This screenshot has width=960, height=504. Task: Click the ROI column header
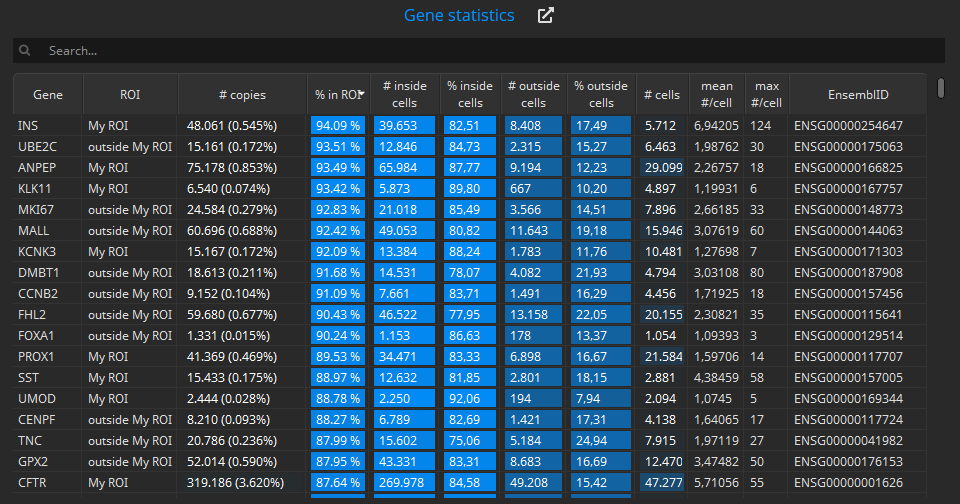pyautogui.click(x=130, y=94)
